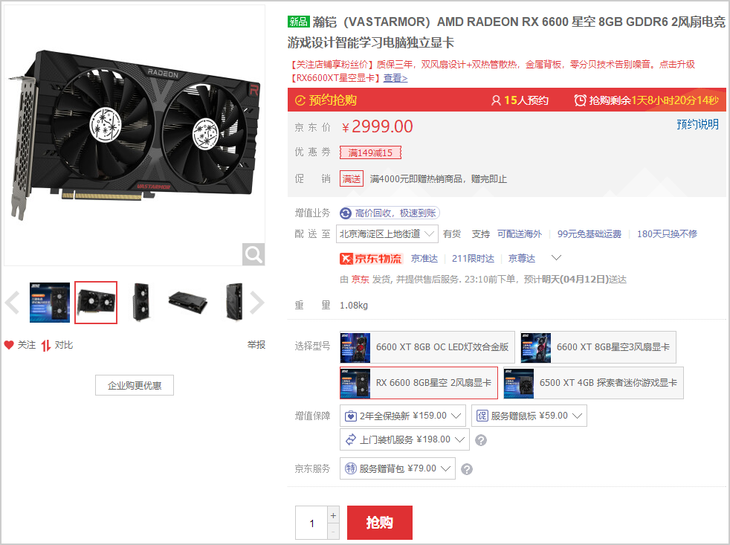This screenshot has width=730, height=545.
Task: Select model 6600 XT 8GB星空3风扇显卡
Action: [598, 347]
